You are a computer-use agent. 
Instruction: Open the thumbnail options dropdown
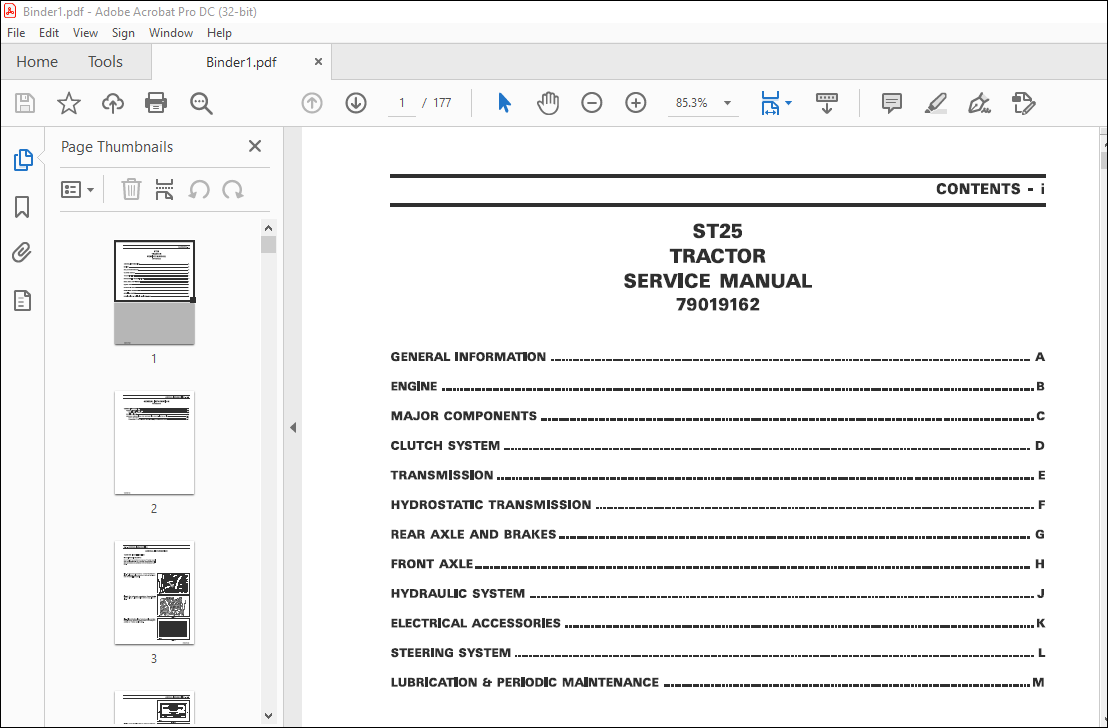point(77,189)
